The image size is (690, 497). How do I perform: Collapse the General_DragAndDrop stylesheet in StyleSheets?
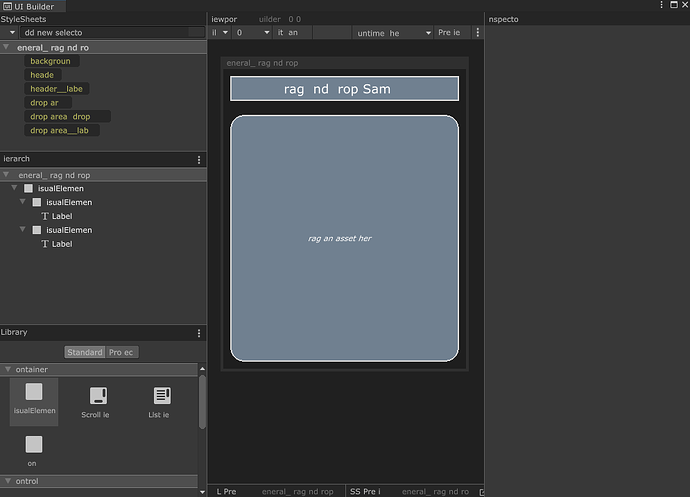tap(6, 47)
